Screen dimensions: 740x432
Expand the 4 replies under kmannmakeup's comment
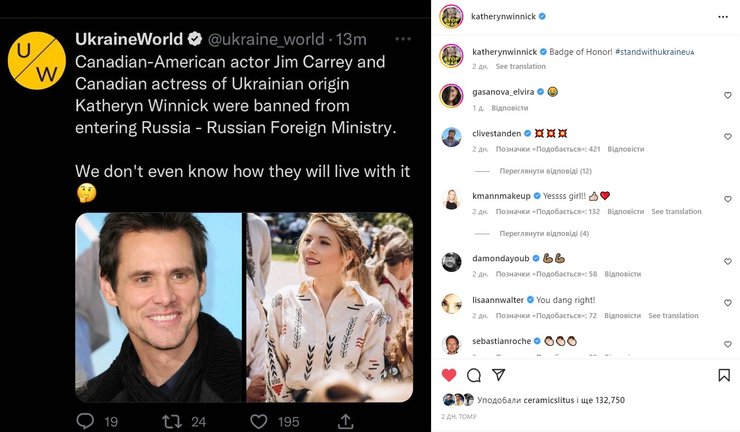(543, 233)
